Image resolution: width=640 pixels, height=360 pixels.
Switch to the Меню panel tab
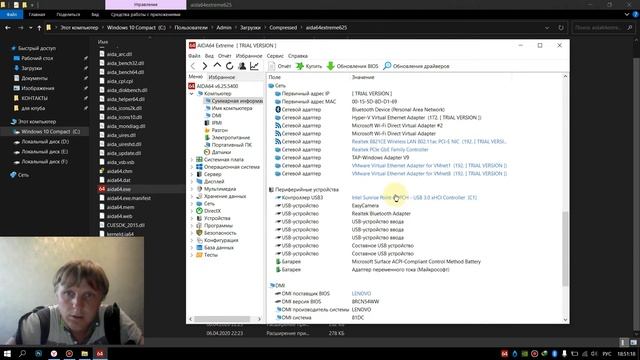click(x=196, y=77)
